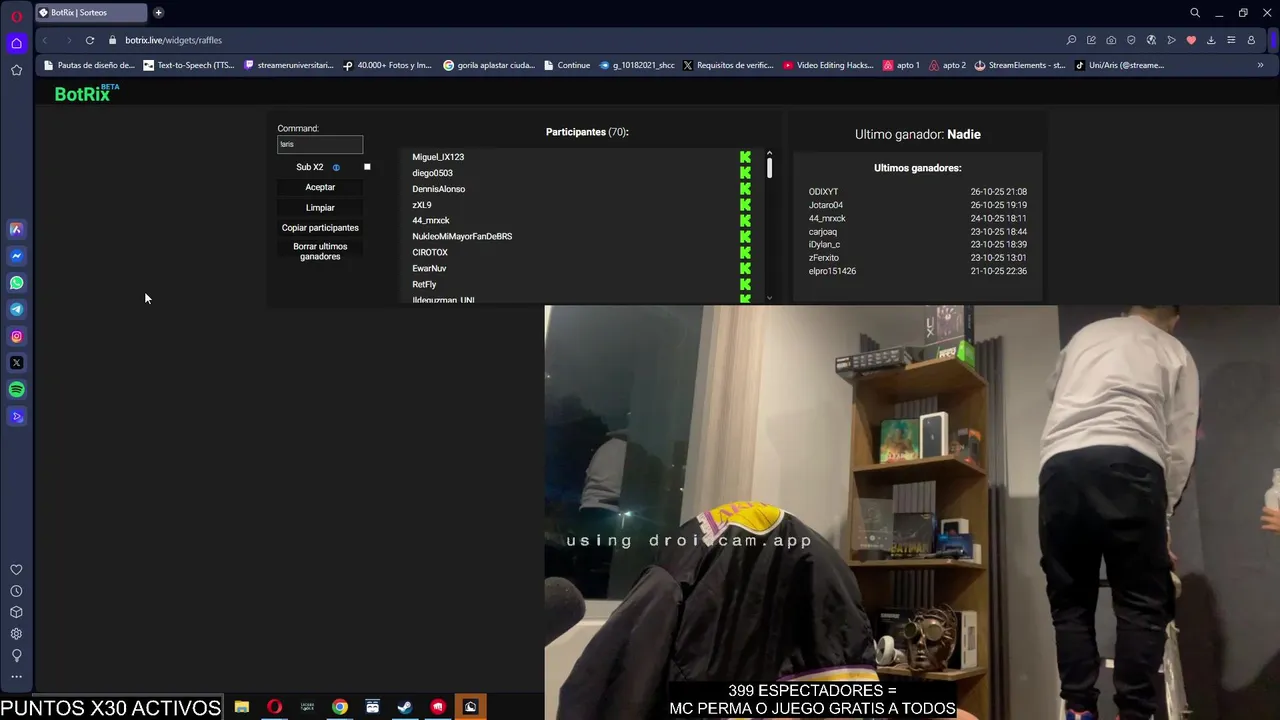Viewport: 1280px width, 720px height.
Task: Select past winner Jotaro04
Action: pyautogui.click(x=826, y=205)
